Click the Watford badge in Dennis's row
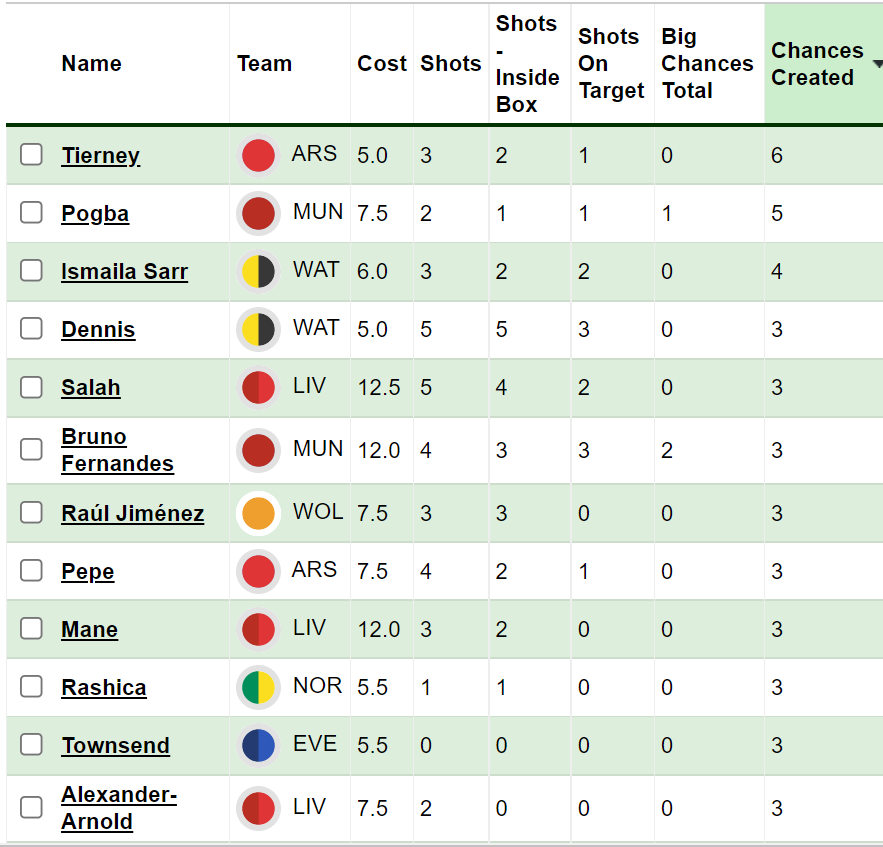This screenshot has width=883, height=847. 258,330
